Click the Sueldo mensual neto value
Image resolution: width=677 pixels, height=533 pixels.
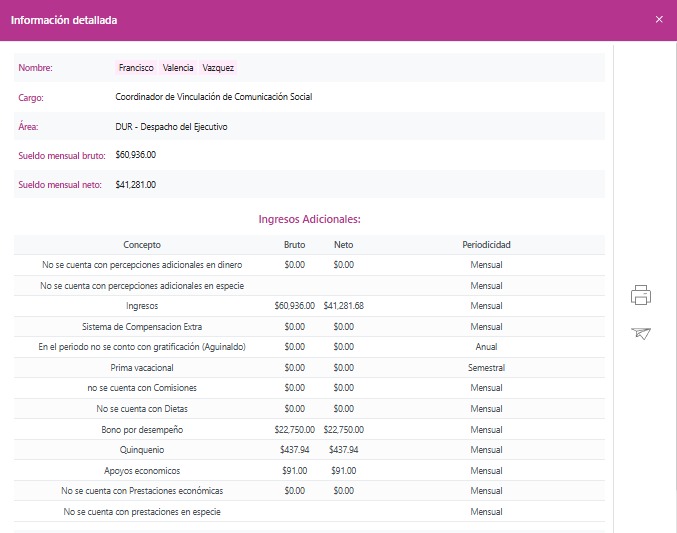(136, 185)
